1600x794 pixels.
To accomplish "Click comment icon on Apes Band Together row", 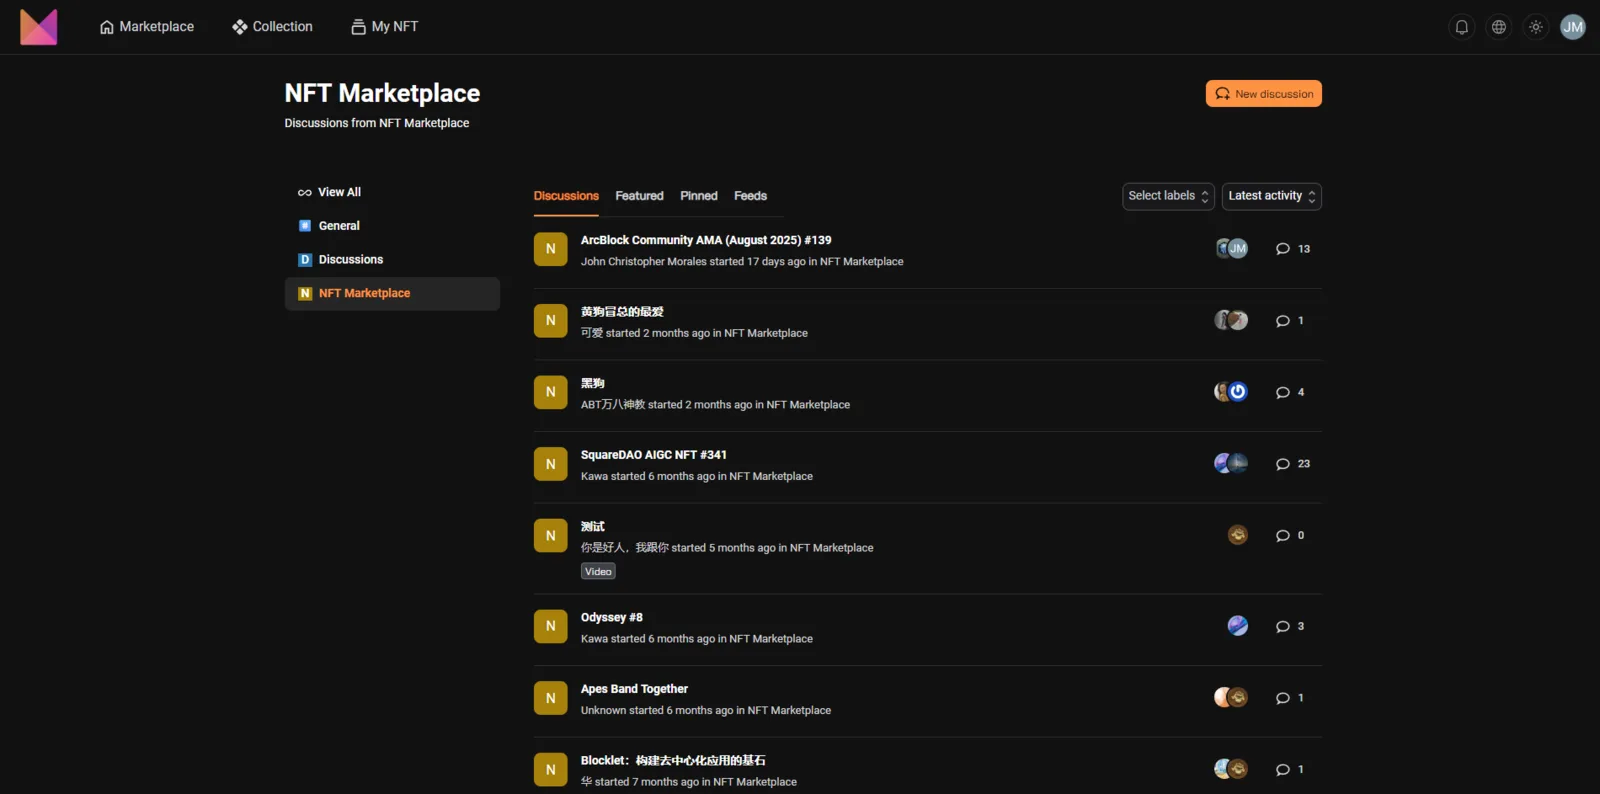I will (x=1283, y=698).
